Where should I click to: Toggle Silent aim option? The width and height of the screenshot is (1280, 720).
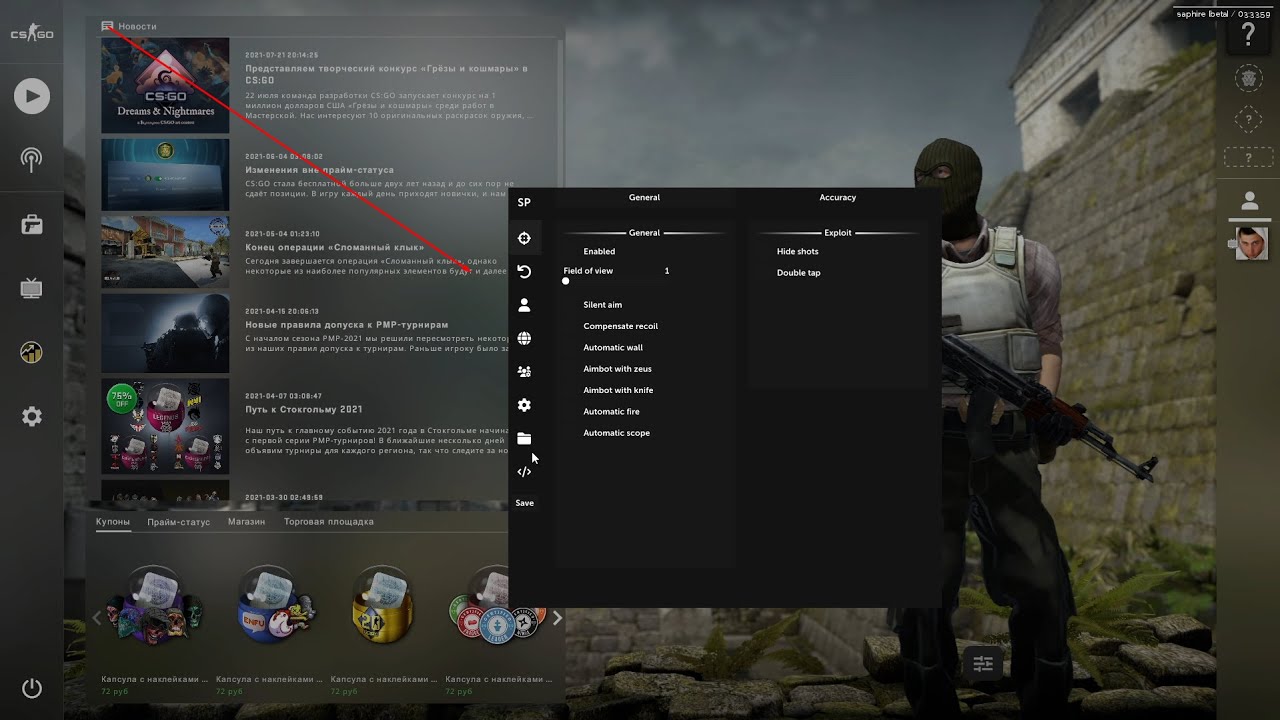click(x=602, y=305)
